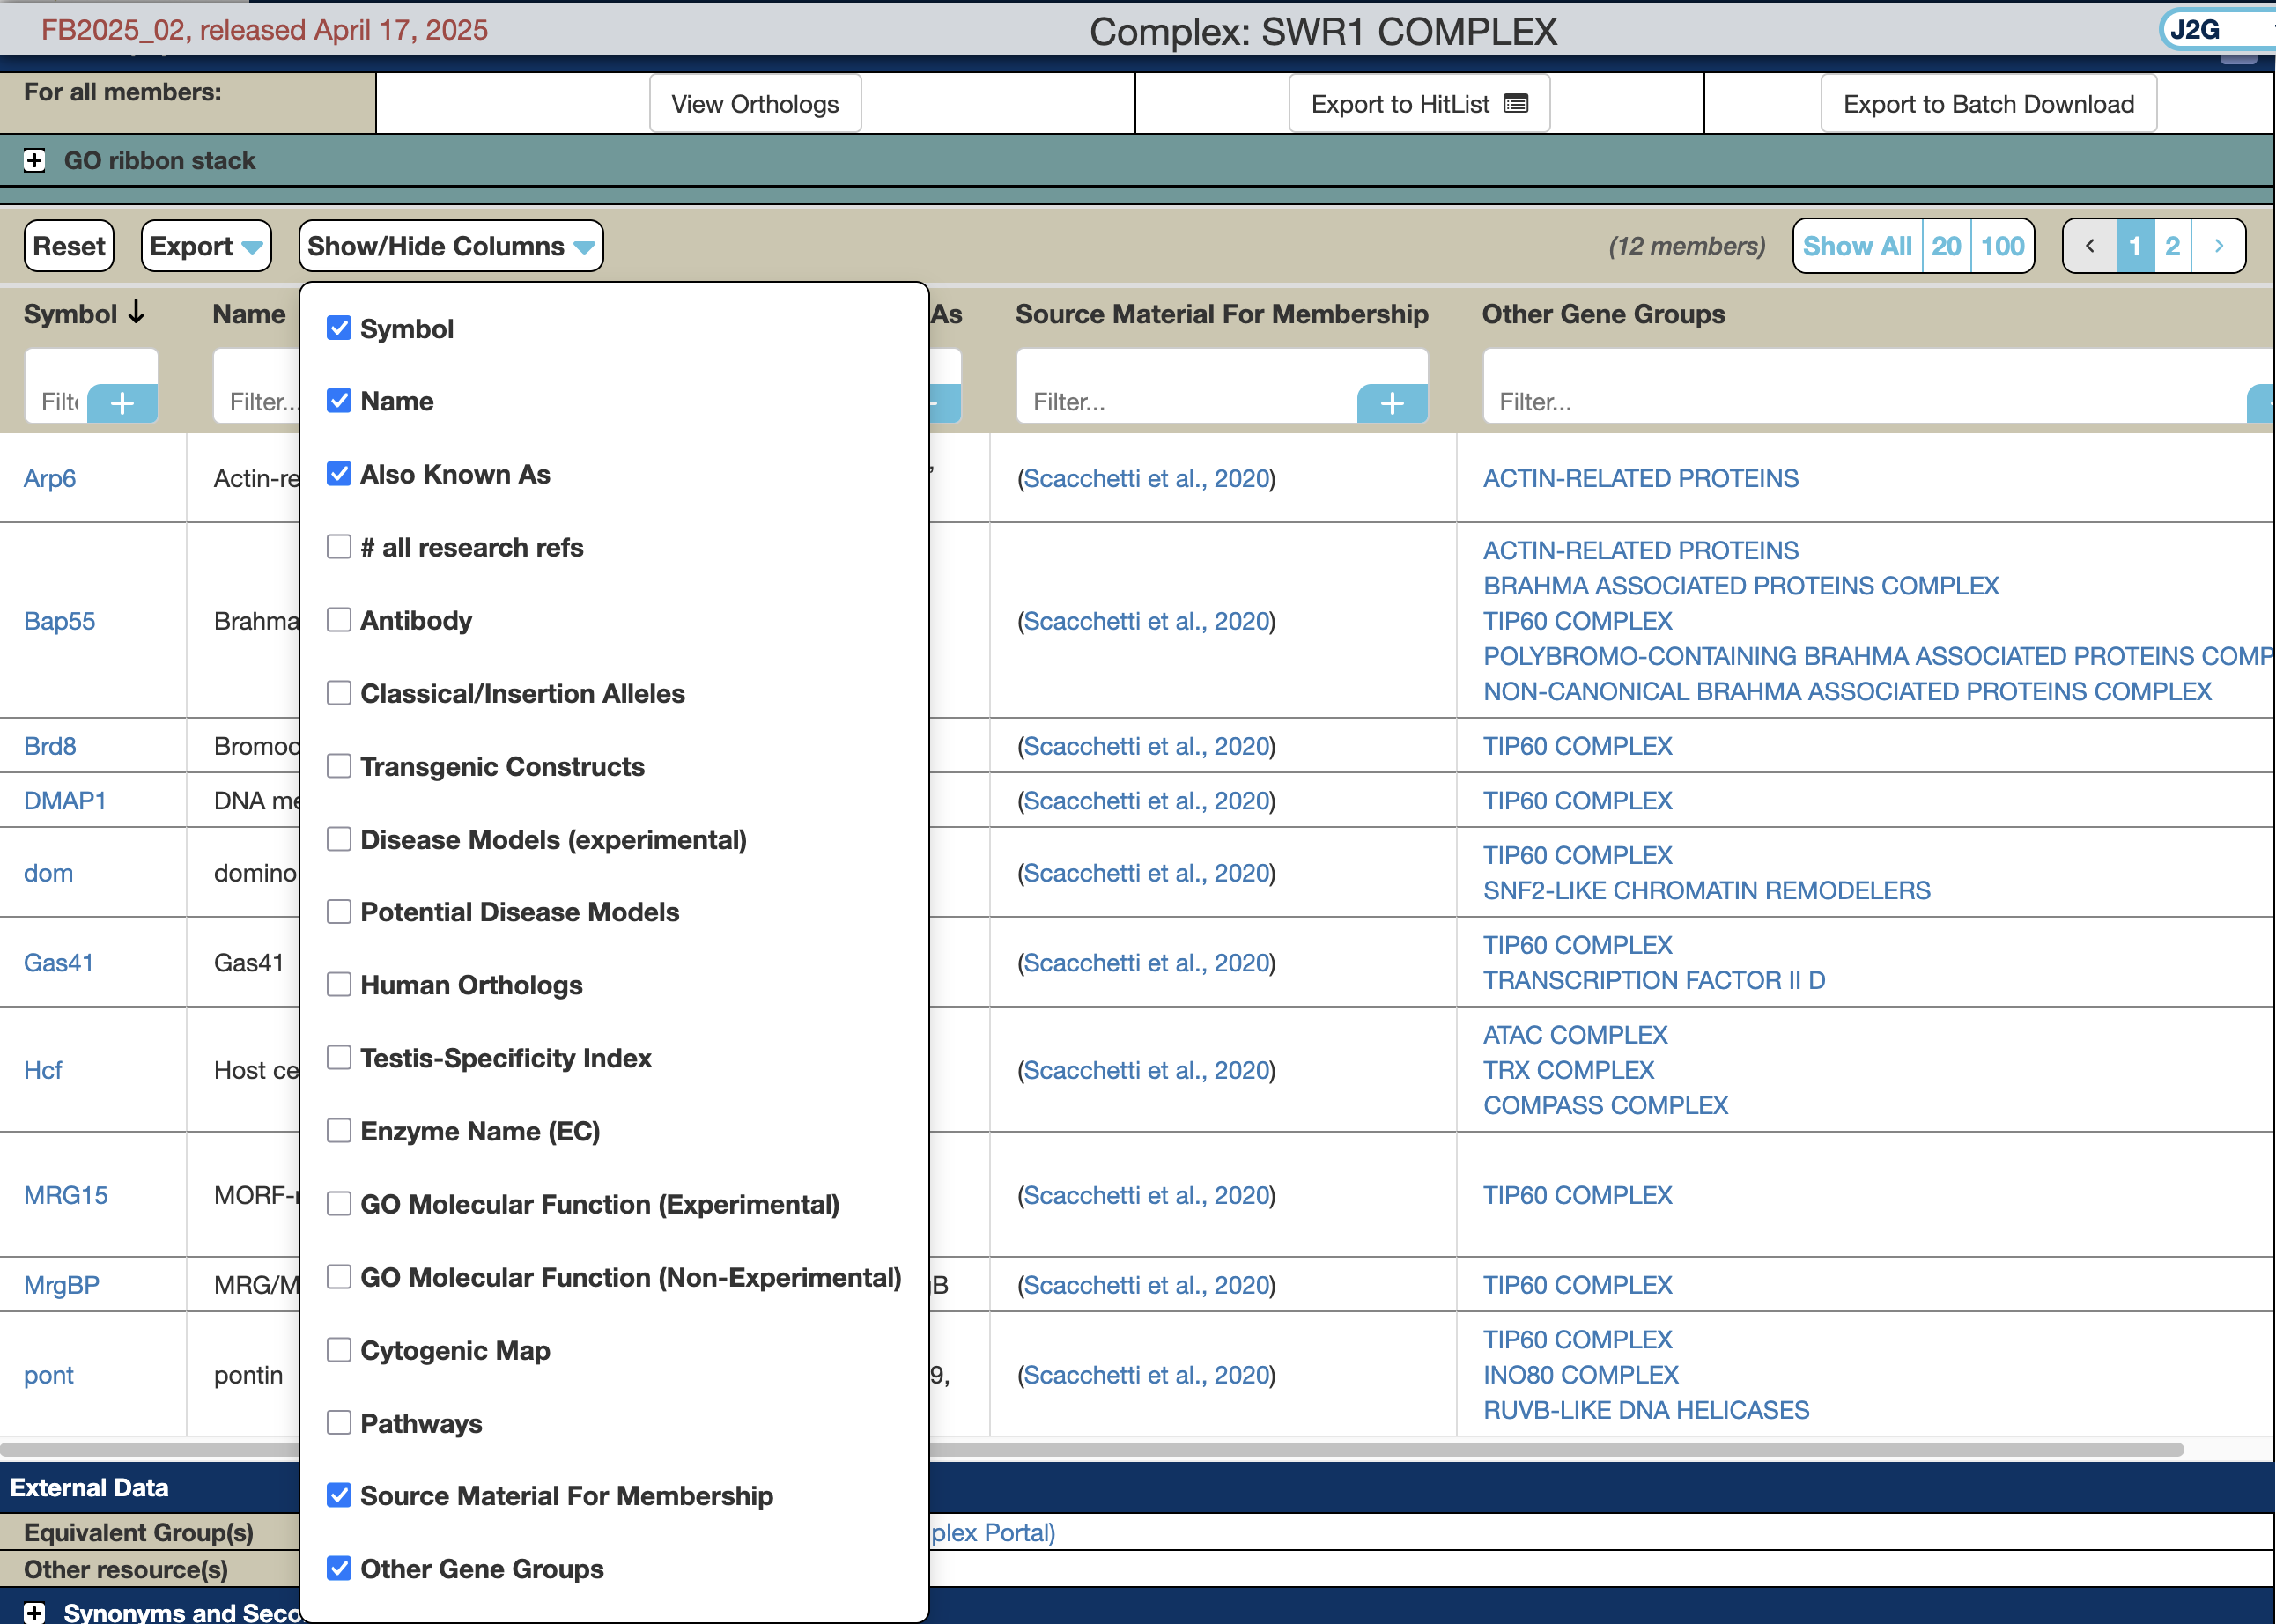Go to next page arrow
Viewport: 2276px width, 1624px height.
click(x=2218, y=246)
